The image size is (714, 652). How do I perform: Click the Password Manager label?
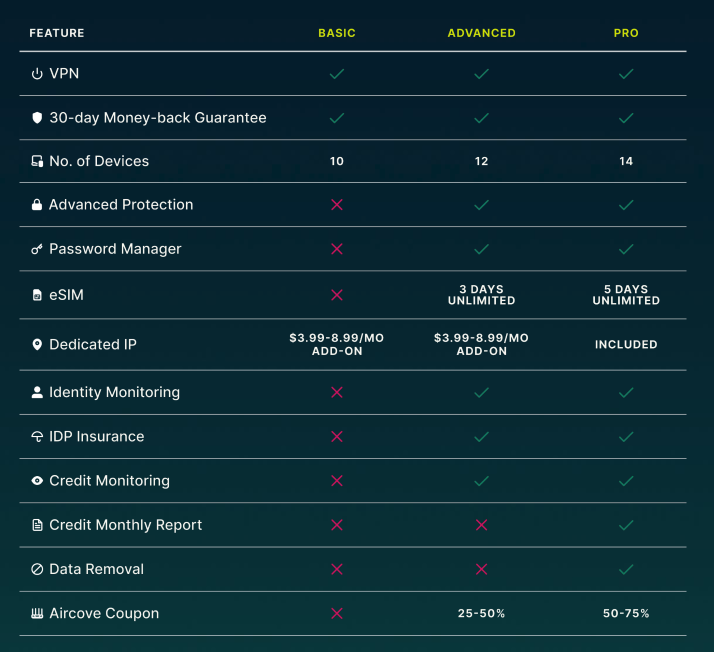pyautogui.click(x=115, y=249)
